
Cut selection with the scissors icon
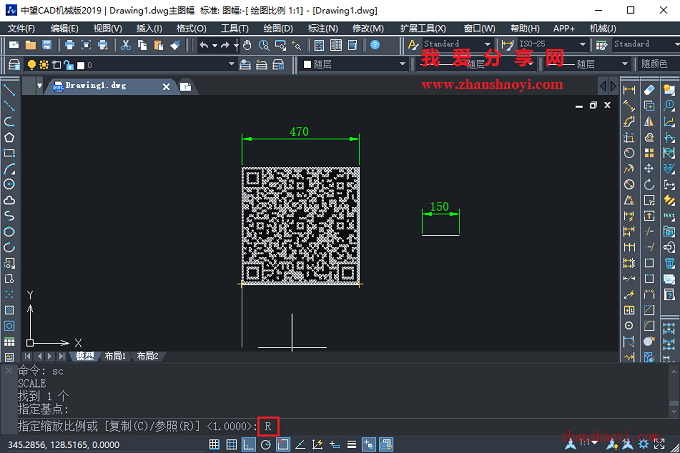[x=126, y=45]
